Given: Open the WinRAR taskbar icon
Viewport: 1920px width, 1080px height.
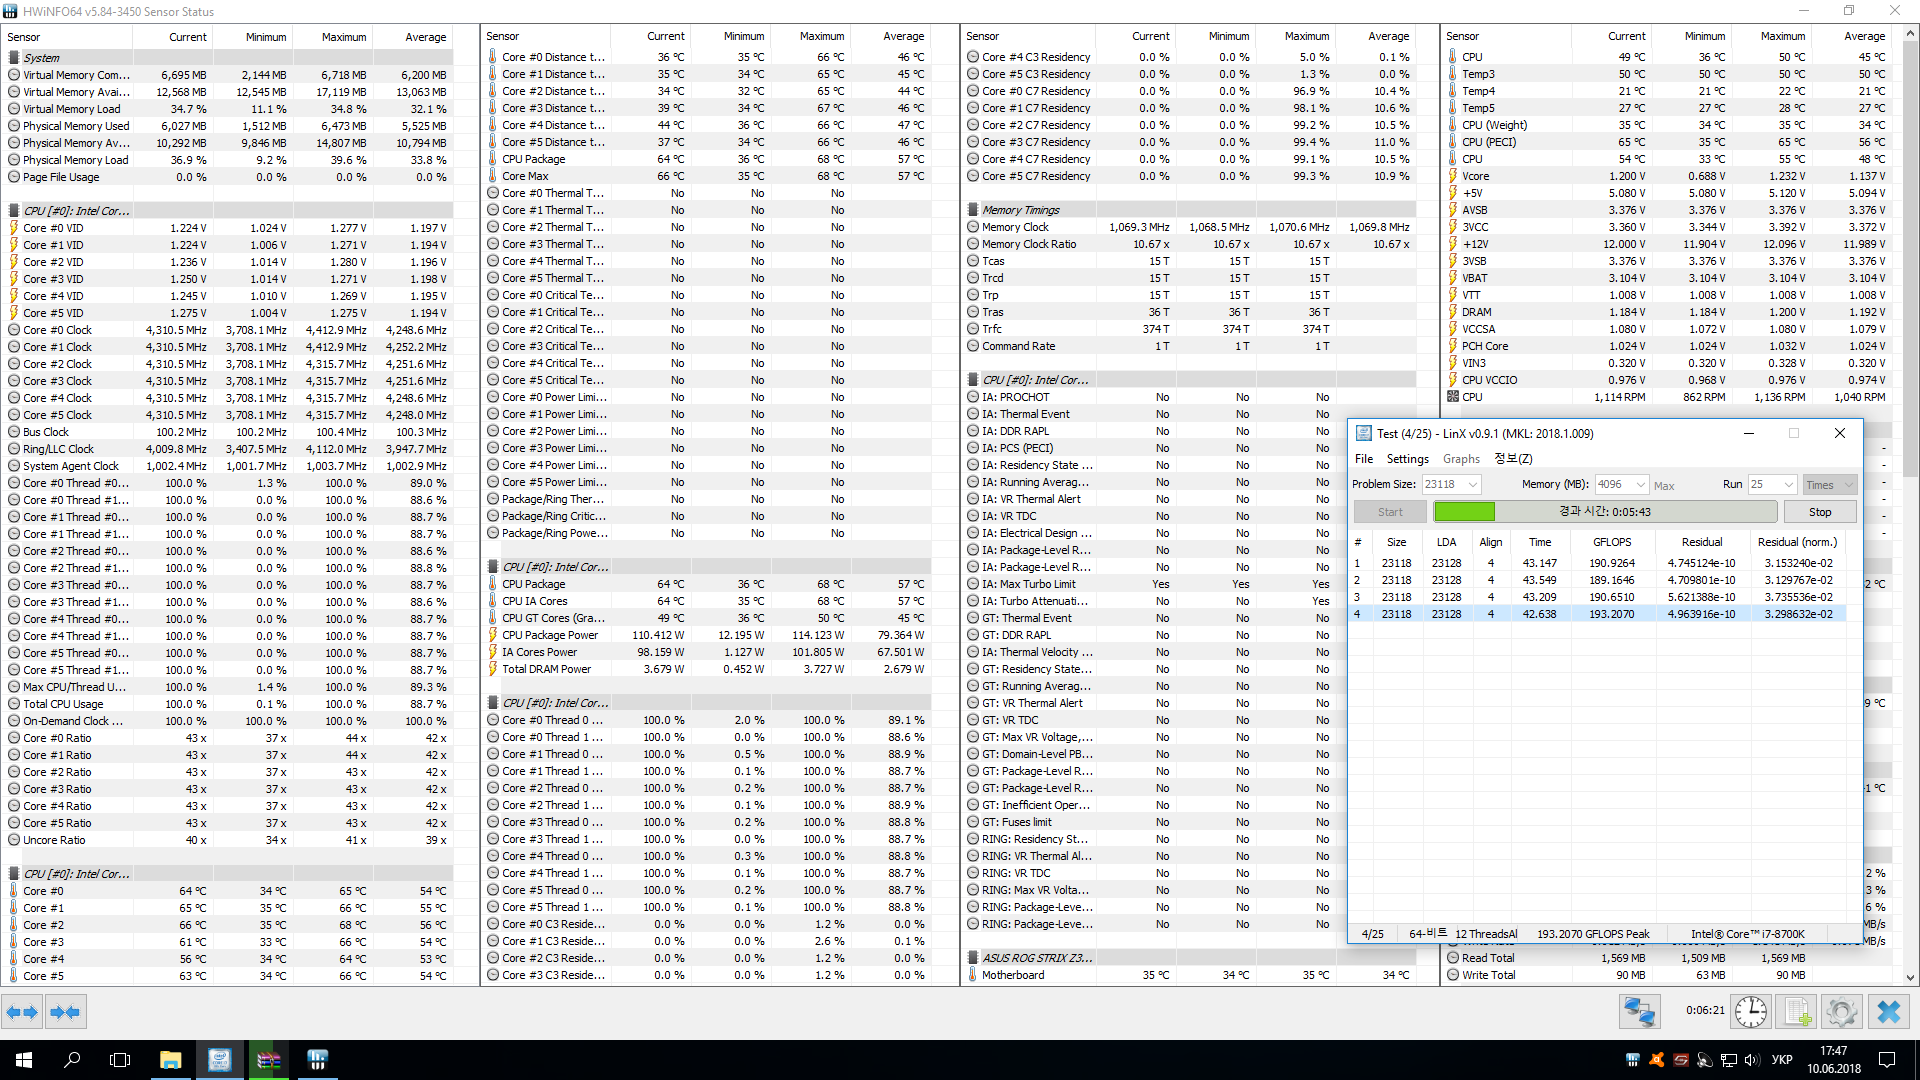Looking at the screenshot, I should (269, 1060).
